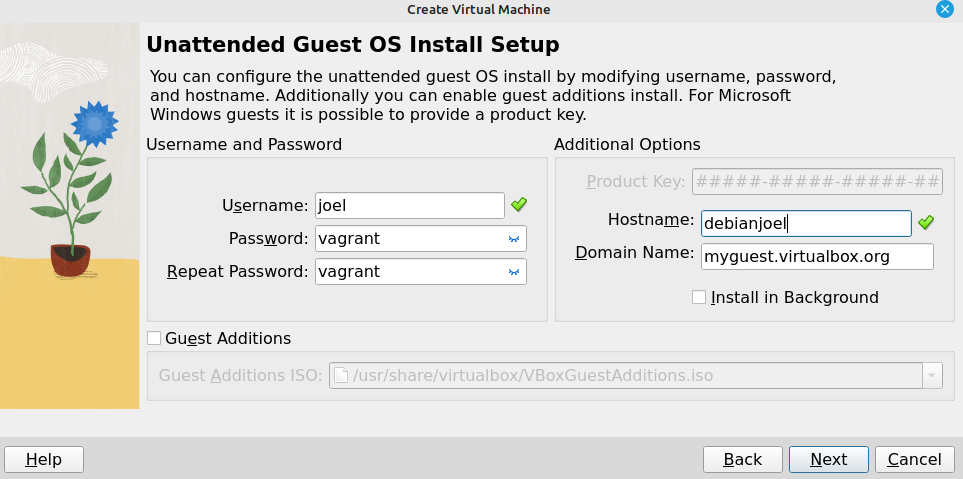Go to Next wizard step

(828, 459)
